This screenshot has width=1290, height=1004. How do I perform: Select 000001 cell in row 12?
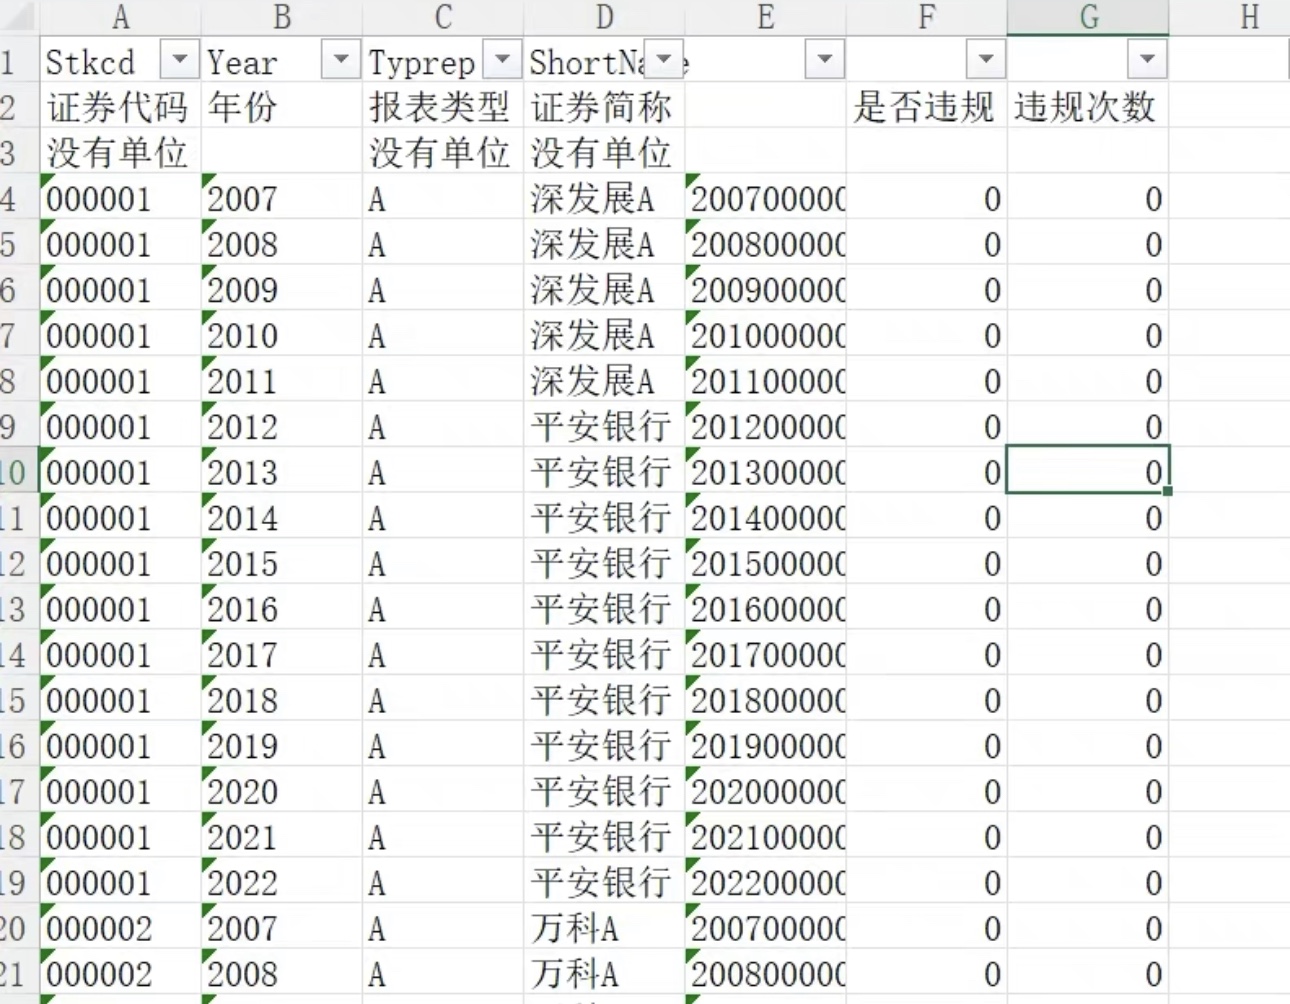pos(120,563)
